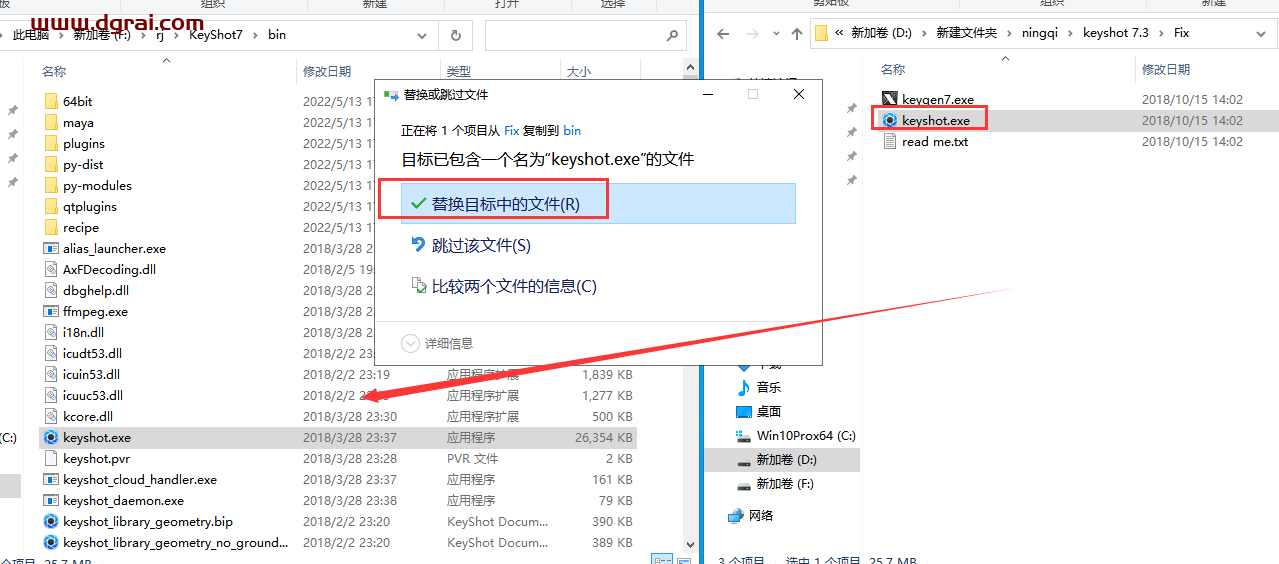The width and height of the screenshot is (1279, 564).
Task: Click the alias_launcher.exe file icon
Action: point(52,248)
